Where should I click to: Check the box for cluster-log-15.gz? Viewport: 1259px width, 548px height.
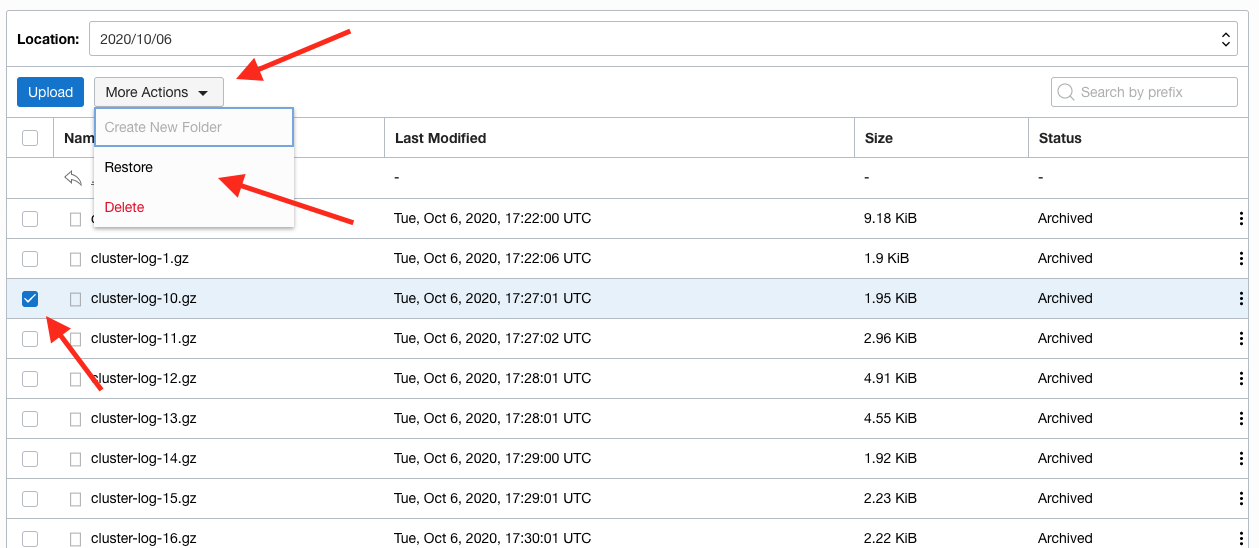(x=30, y=498)
